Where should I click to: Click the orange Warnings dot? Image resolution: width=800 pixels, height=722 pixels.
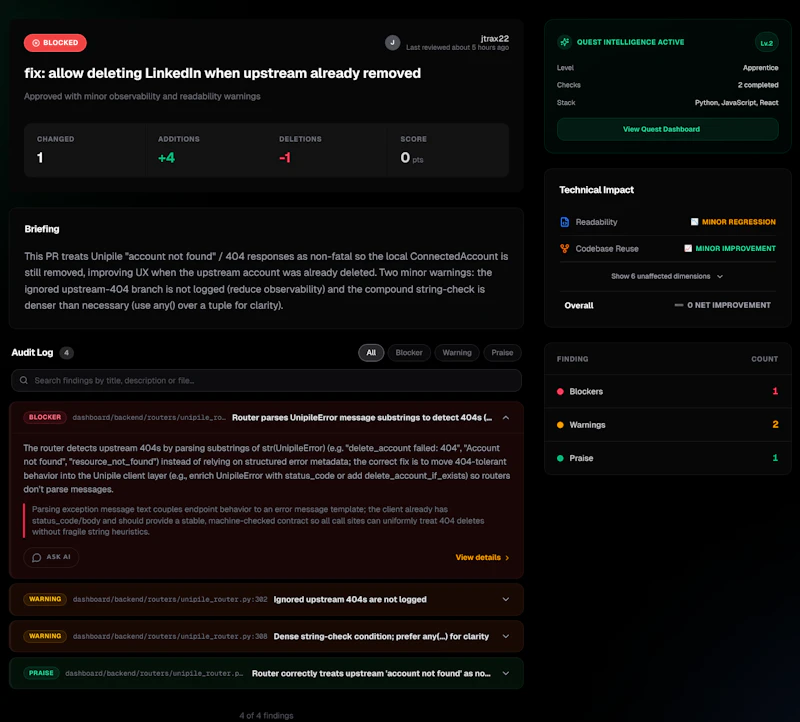(x=560, y=425)
